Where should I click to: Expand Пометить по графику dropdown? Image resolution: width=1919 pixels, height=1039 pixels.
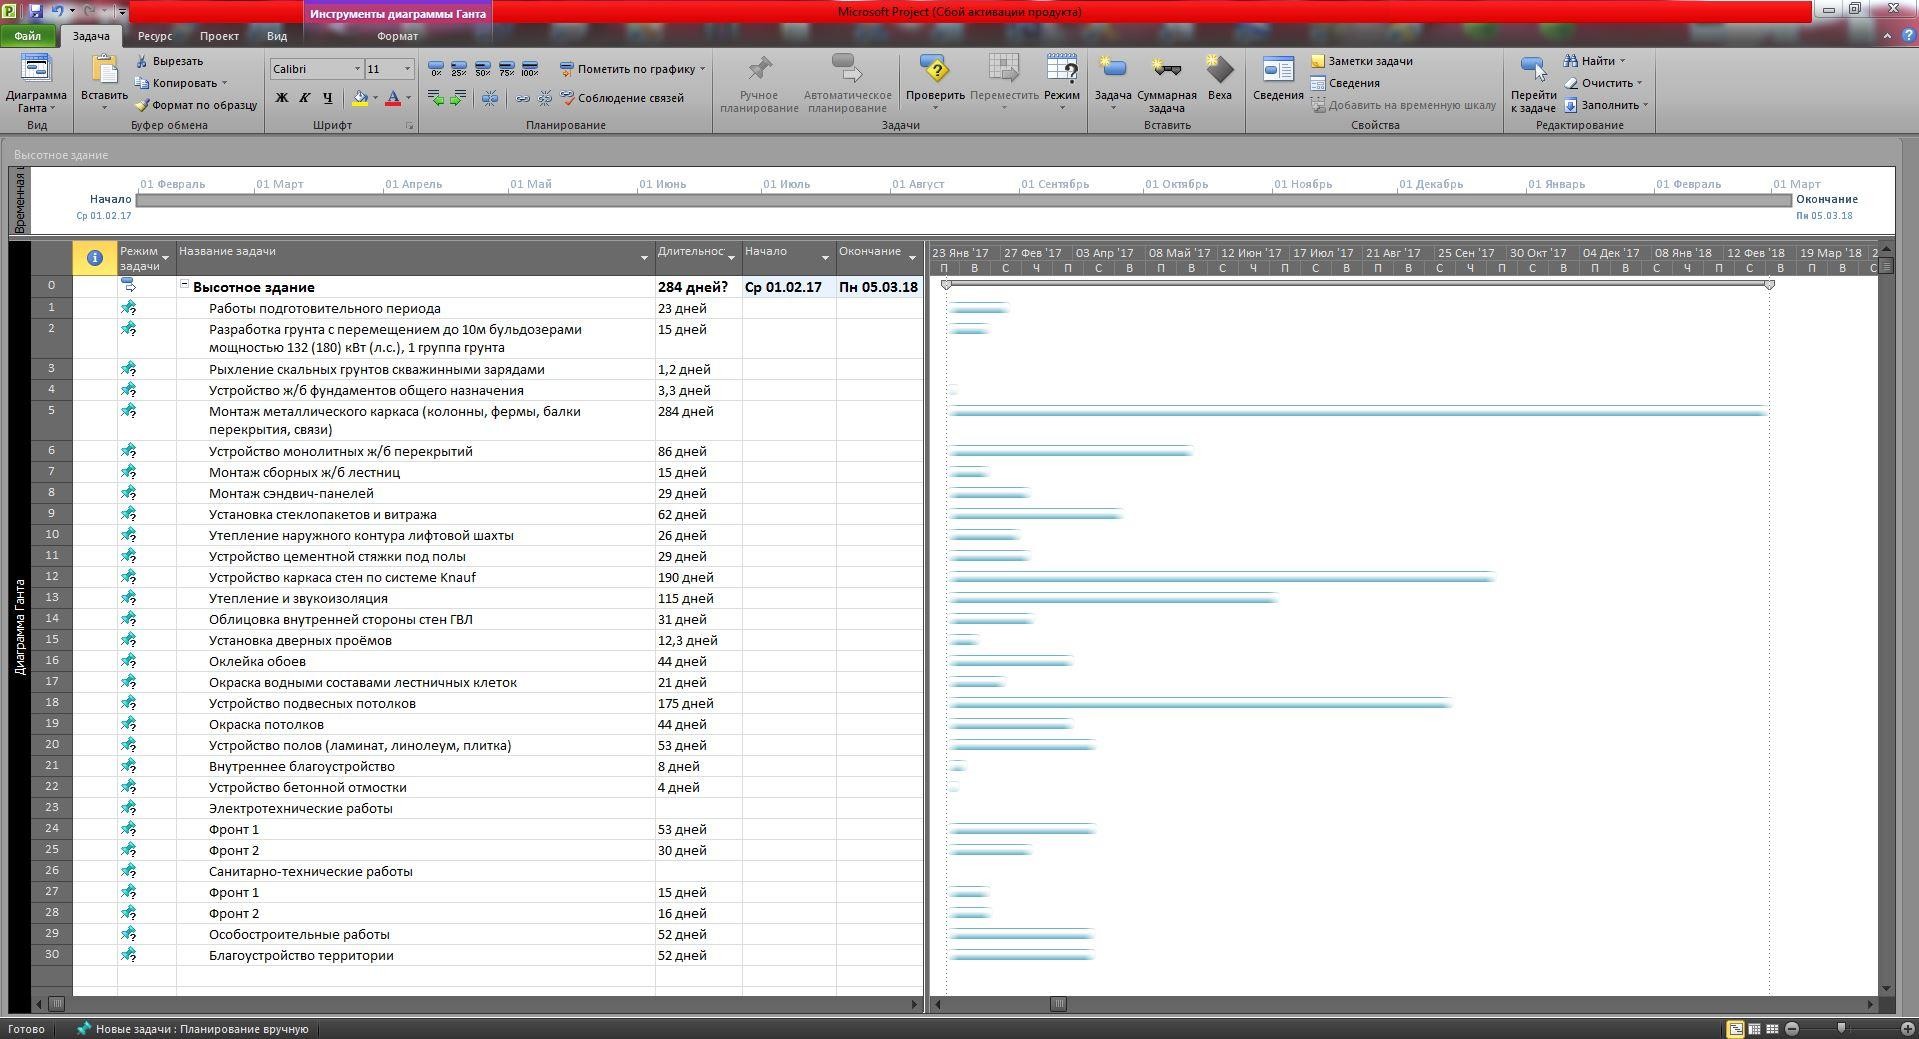pos(702,69)
